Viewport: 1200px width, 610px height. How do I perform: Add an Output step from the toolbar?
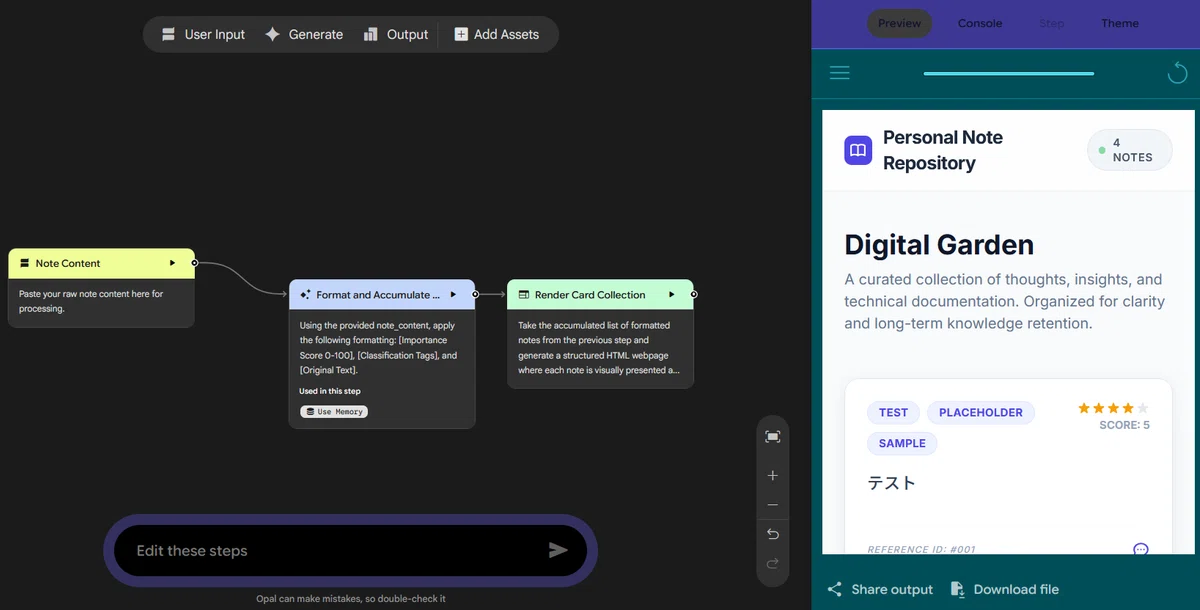coord(395,34)
